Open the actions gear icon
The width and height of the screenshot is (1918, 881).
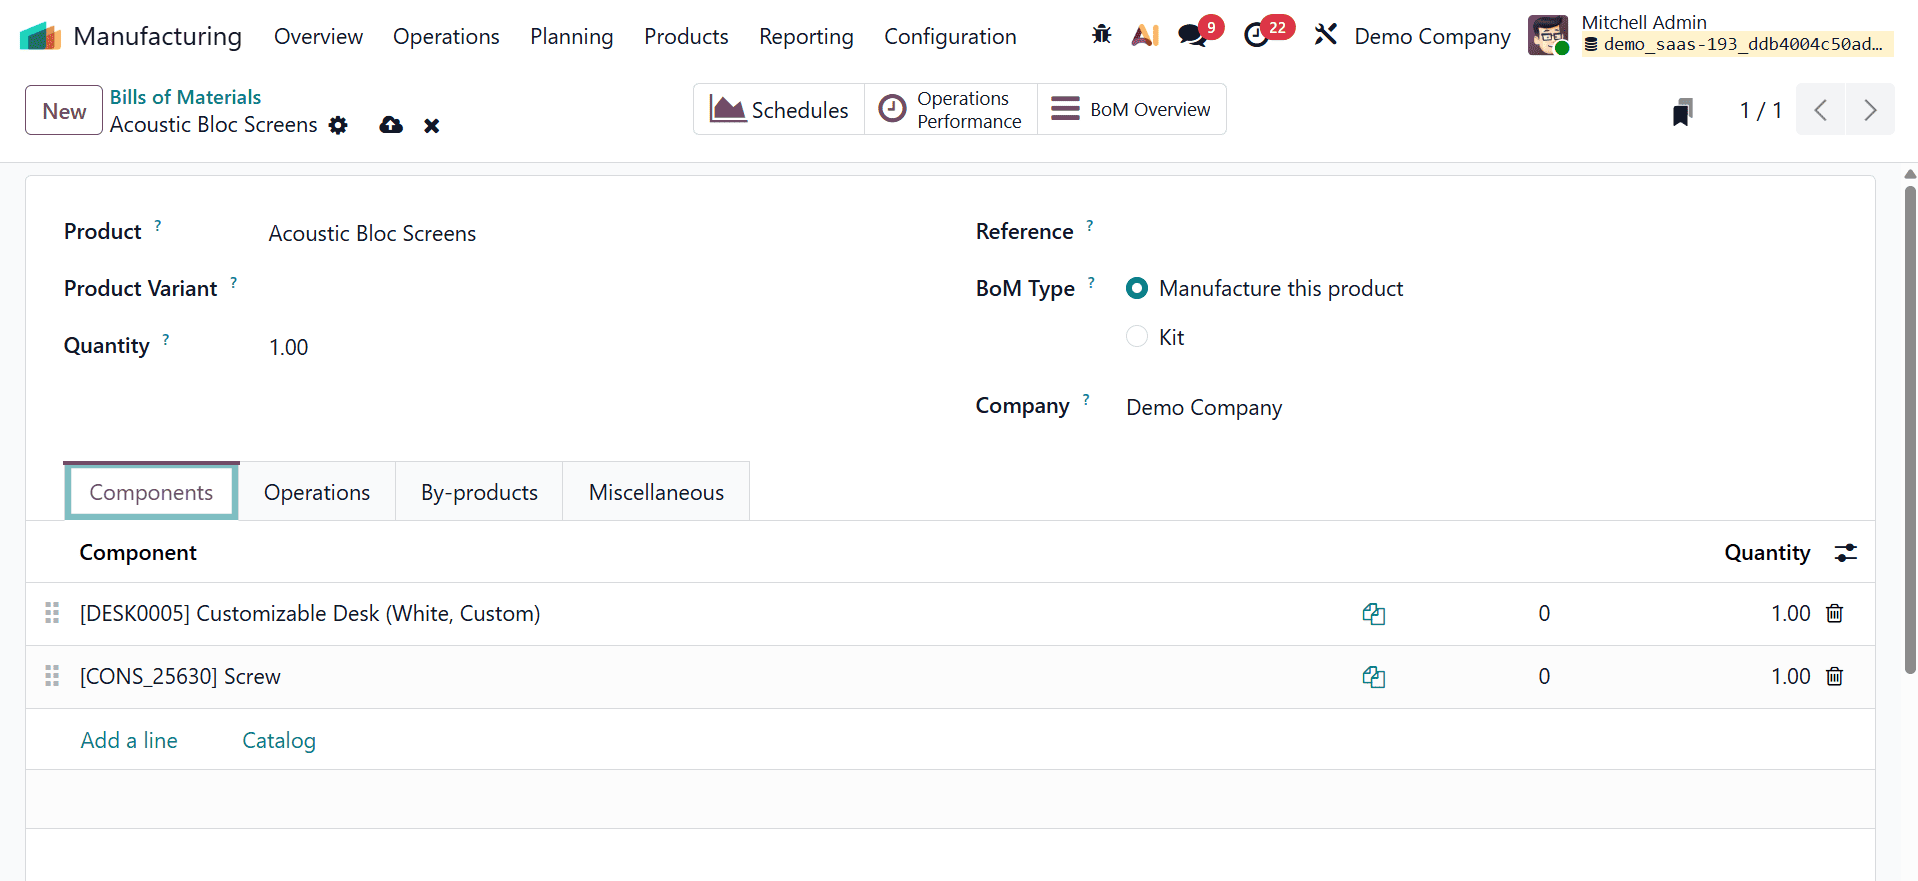[338, 125]
